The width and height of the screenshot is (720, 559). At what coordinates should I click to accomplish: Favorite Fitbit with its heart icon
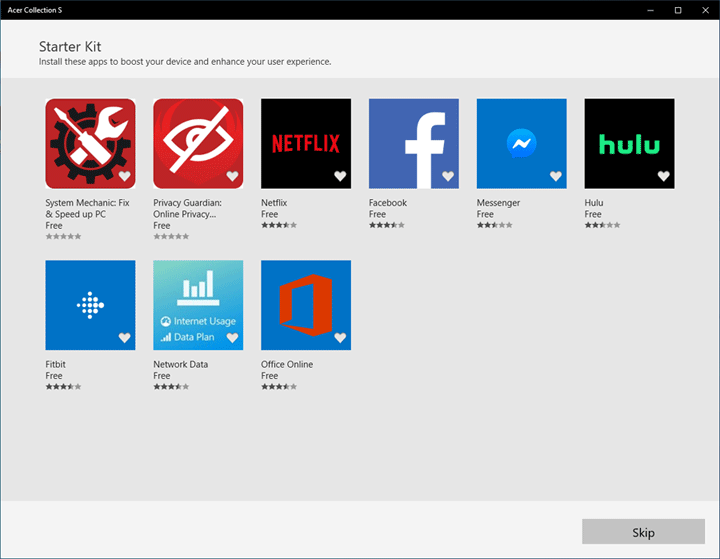coord(124,338)
